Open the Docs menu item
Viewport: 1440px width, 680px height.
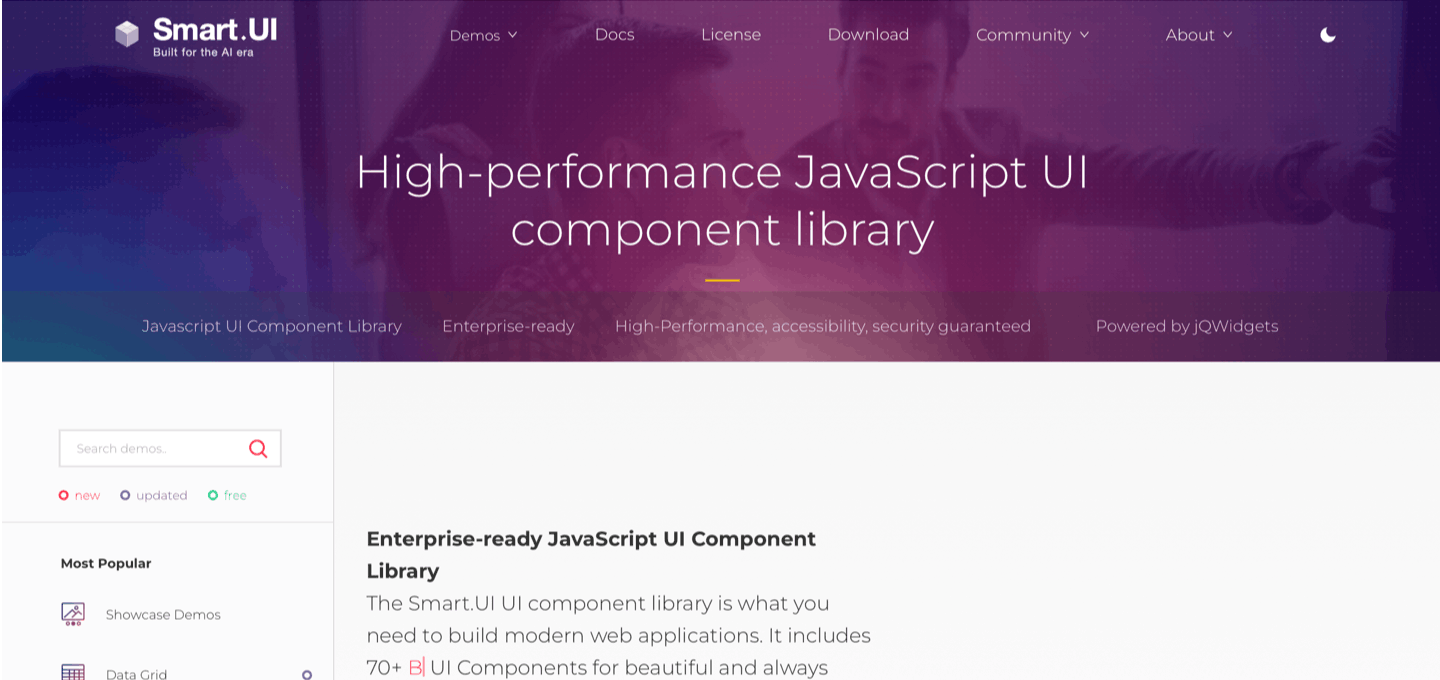pos(614,34)
